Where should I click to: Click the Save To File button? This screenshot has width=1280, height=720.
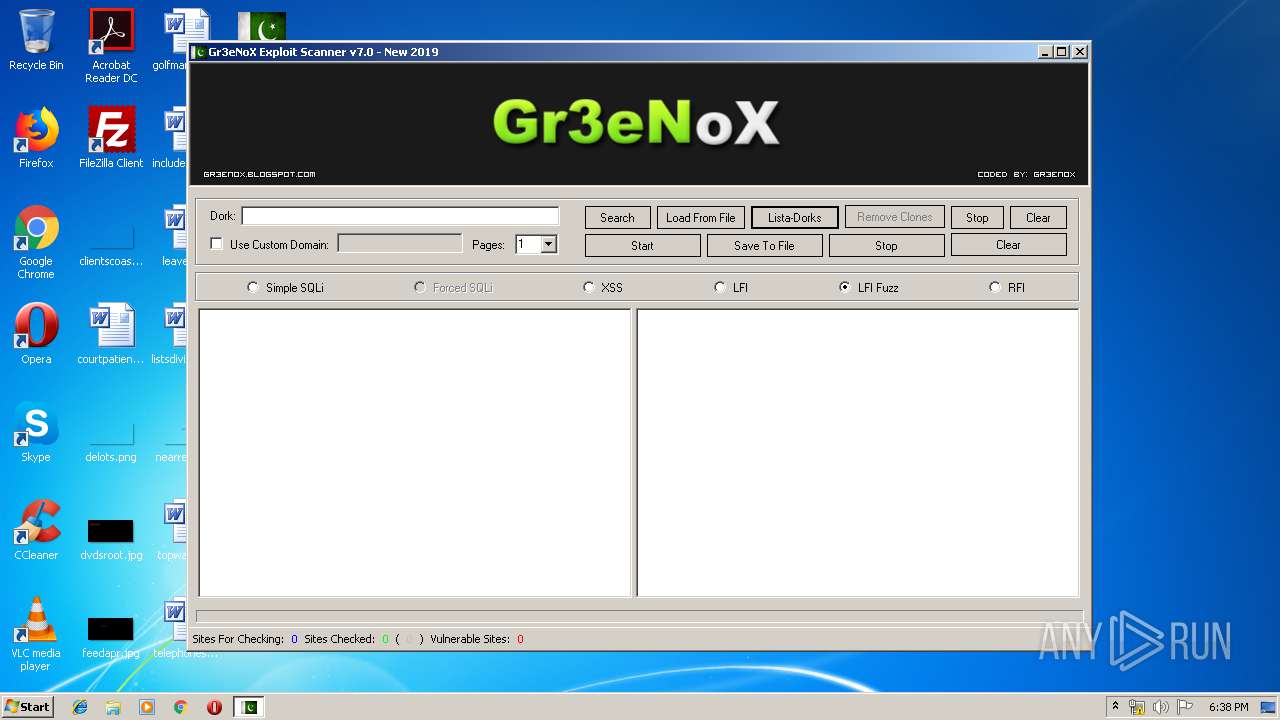[x=764, y=245]
